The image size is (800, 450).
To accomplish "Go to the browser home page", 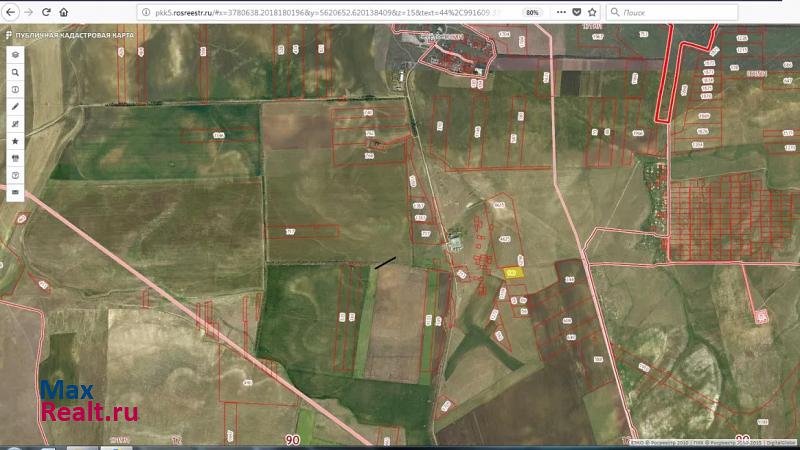I will 64,12.
